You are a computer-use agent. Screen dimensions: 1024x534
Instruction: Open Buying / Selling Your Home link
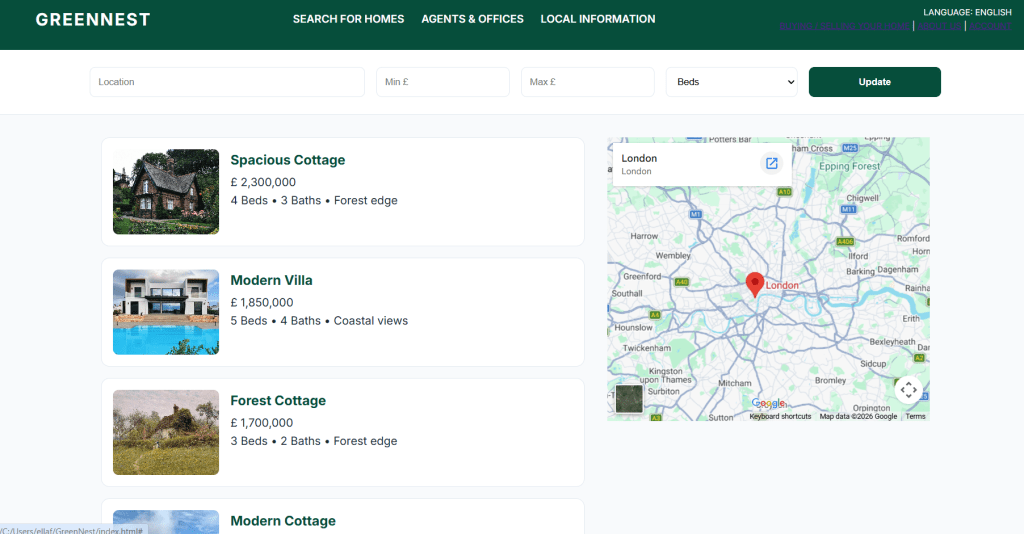(844, 26)
